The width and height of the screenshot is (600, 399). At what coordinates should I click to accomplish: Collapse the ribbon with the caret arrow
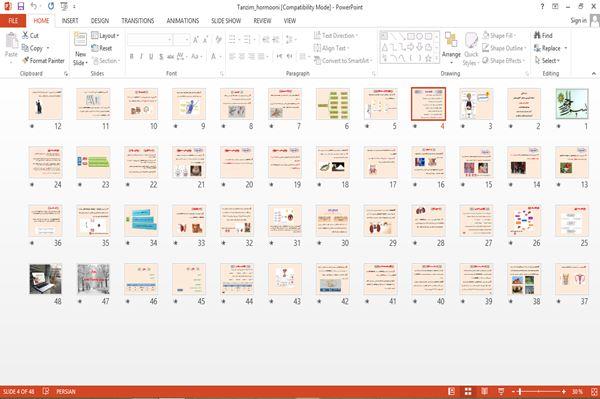[593, 73]
